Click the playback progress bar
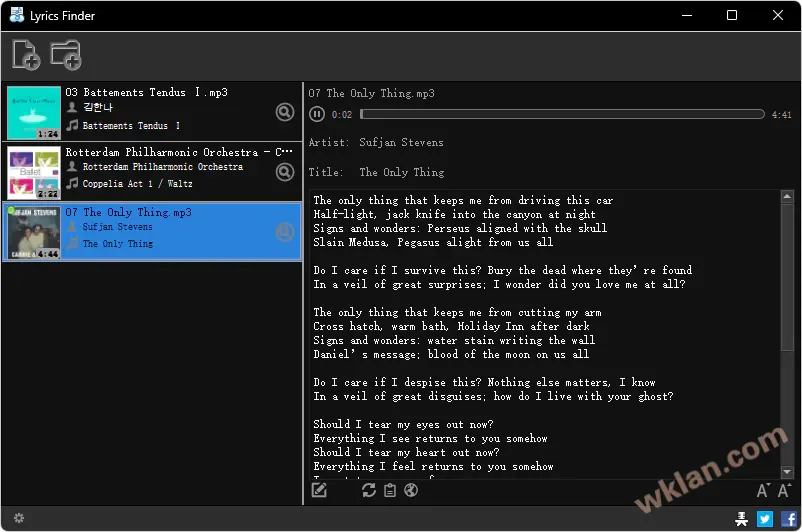 (x=562, y=114)
